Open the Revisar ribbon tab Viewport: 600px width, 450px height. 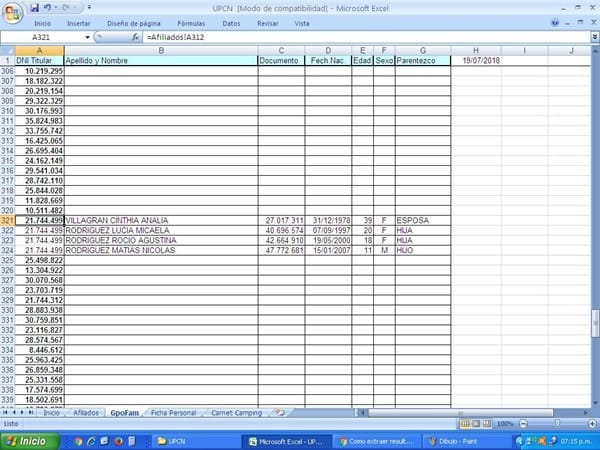coord(267,23)
